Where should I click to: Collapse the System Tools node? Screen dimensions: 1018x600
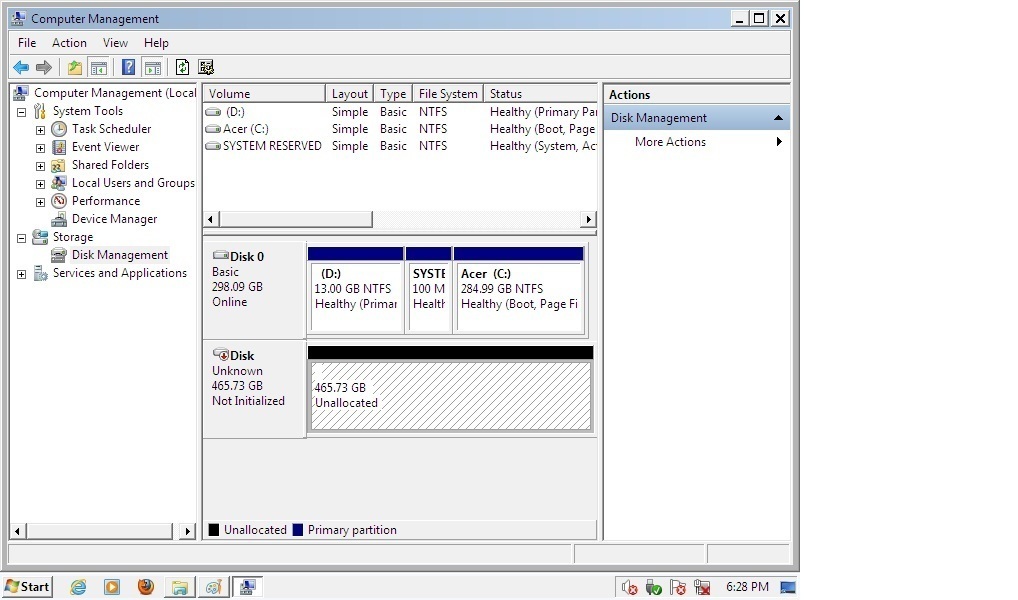click(x=21, y=112)
